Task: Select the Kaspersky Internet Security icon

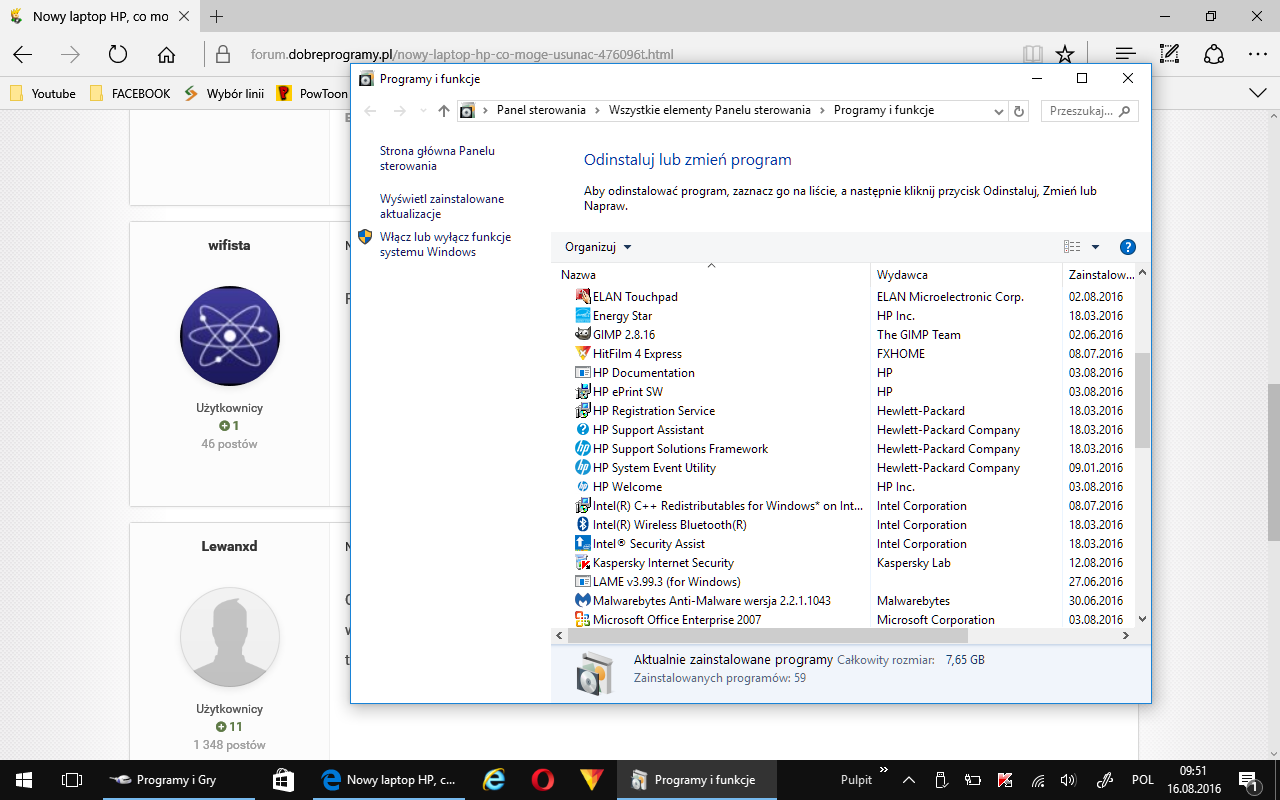Action: coord(583,563)
